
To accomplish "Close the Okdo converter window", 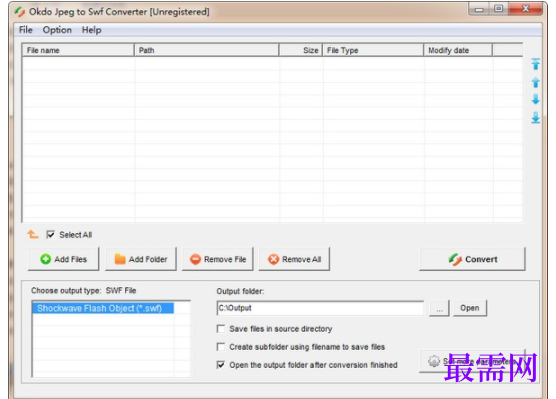I will 526,9.
